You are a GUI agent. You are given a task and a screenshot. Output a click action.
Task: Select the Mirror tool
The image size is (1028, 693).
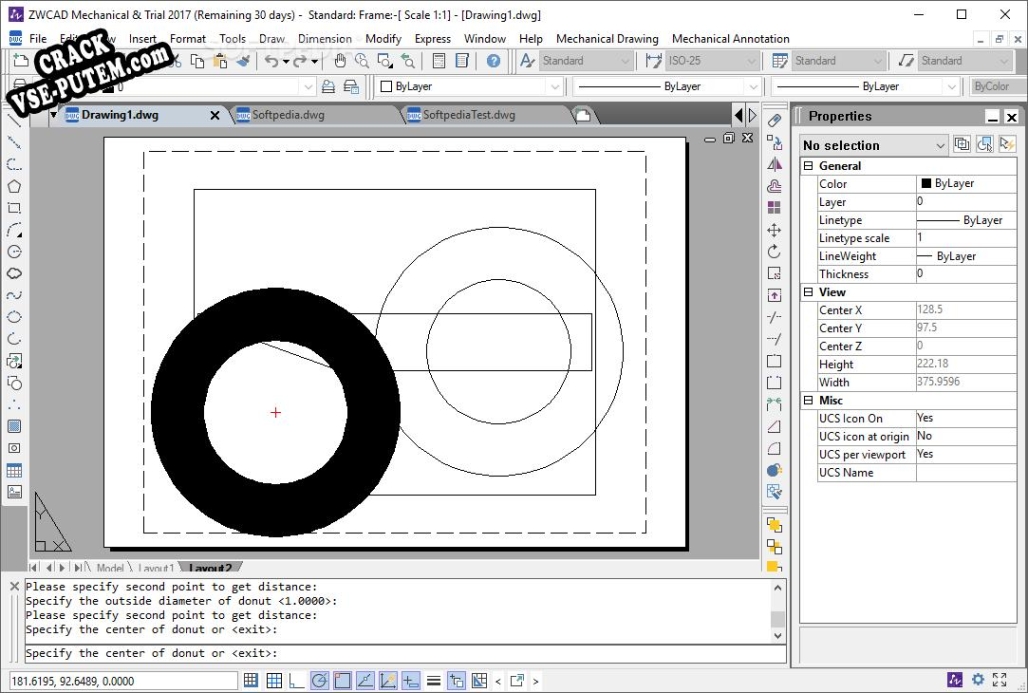(774, 164)
